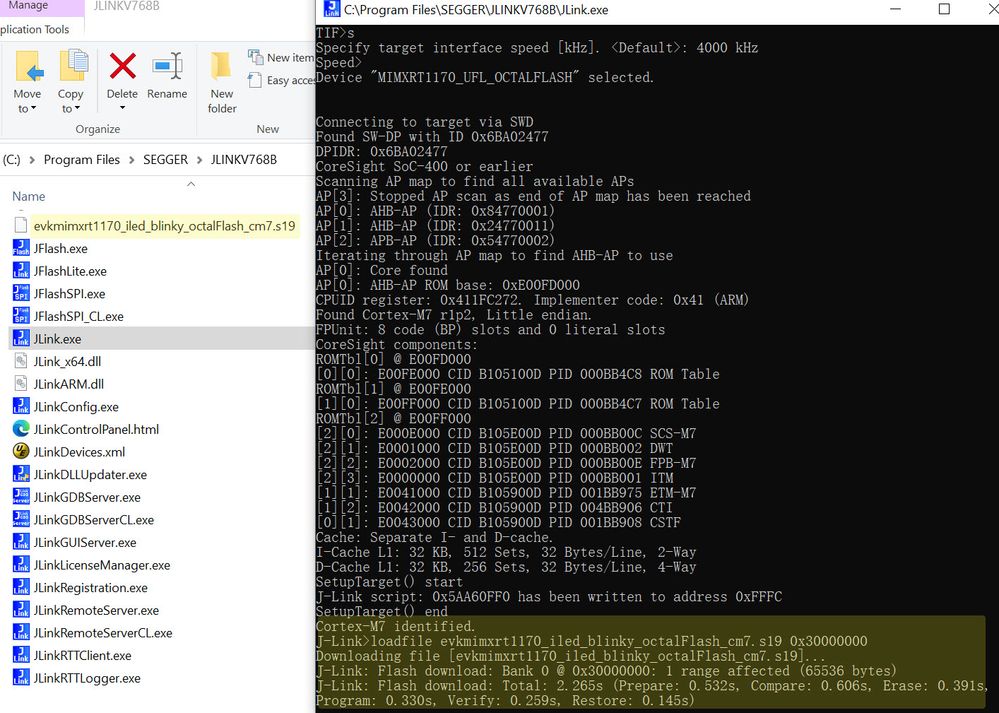Select the JLinkRegistration.exe file icon
The width and height of the screenshot is (999, 713).
[21, 587]
